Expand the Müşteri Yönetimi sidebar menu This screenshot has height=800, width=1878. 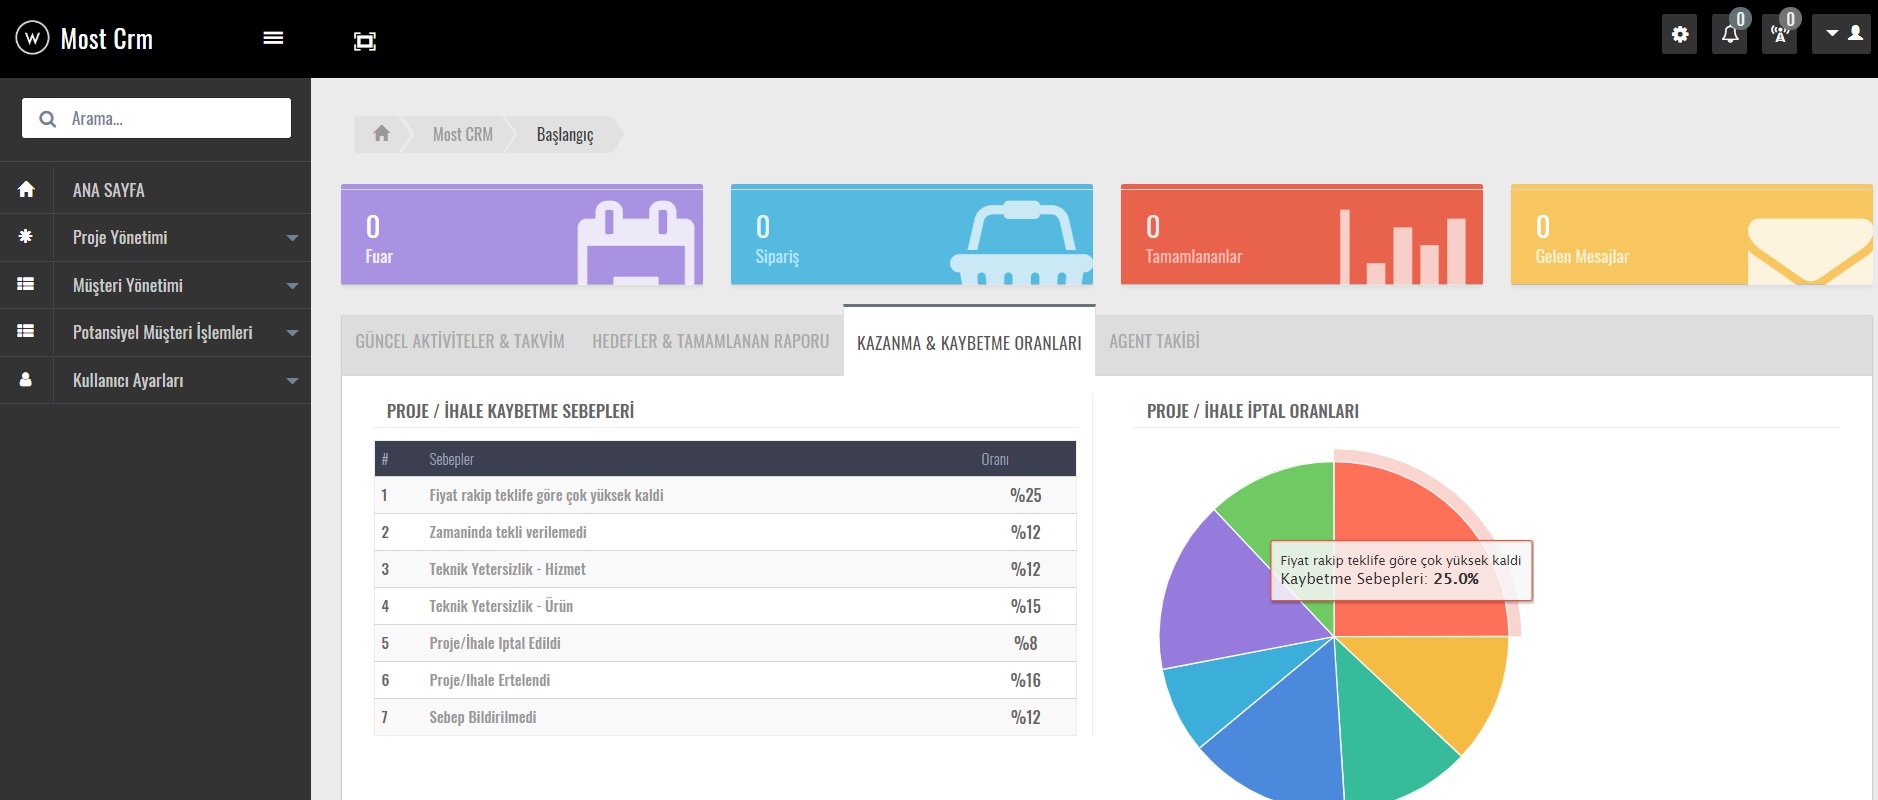coord(155,285)
